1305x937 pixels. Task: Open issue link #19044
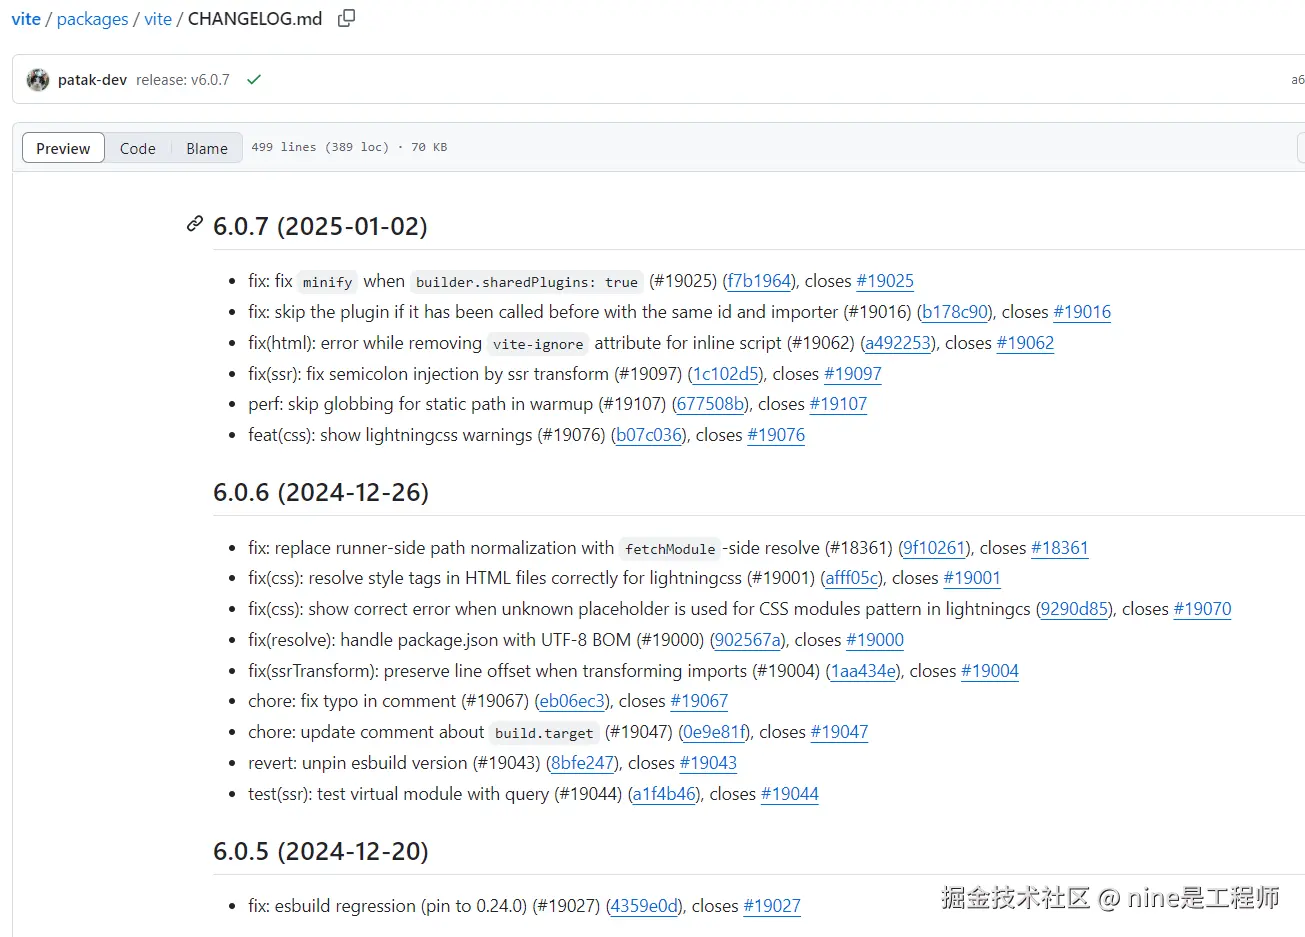coord(790,794)
